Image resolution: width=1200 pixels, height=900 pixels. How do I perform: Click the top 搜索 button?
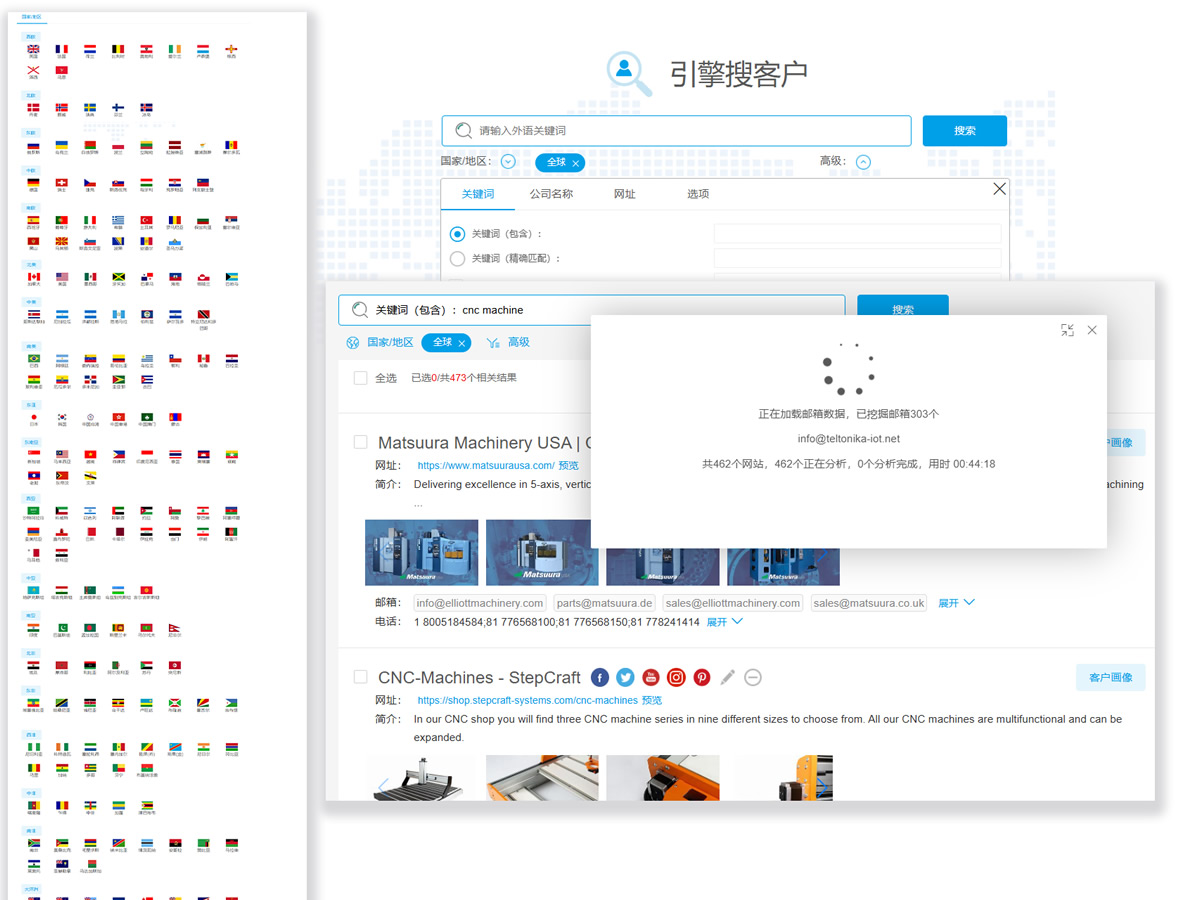coord(965,131)
